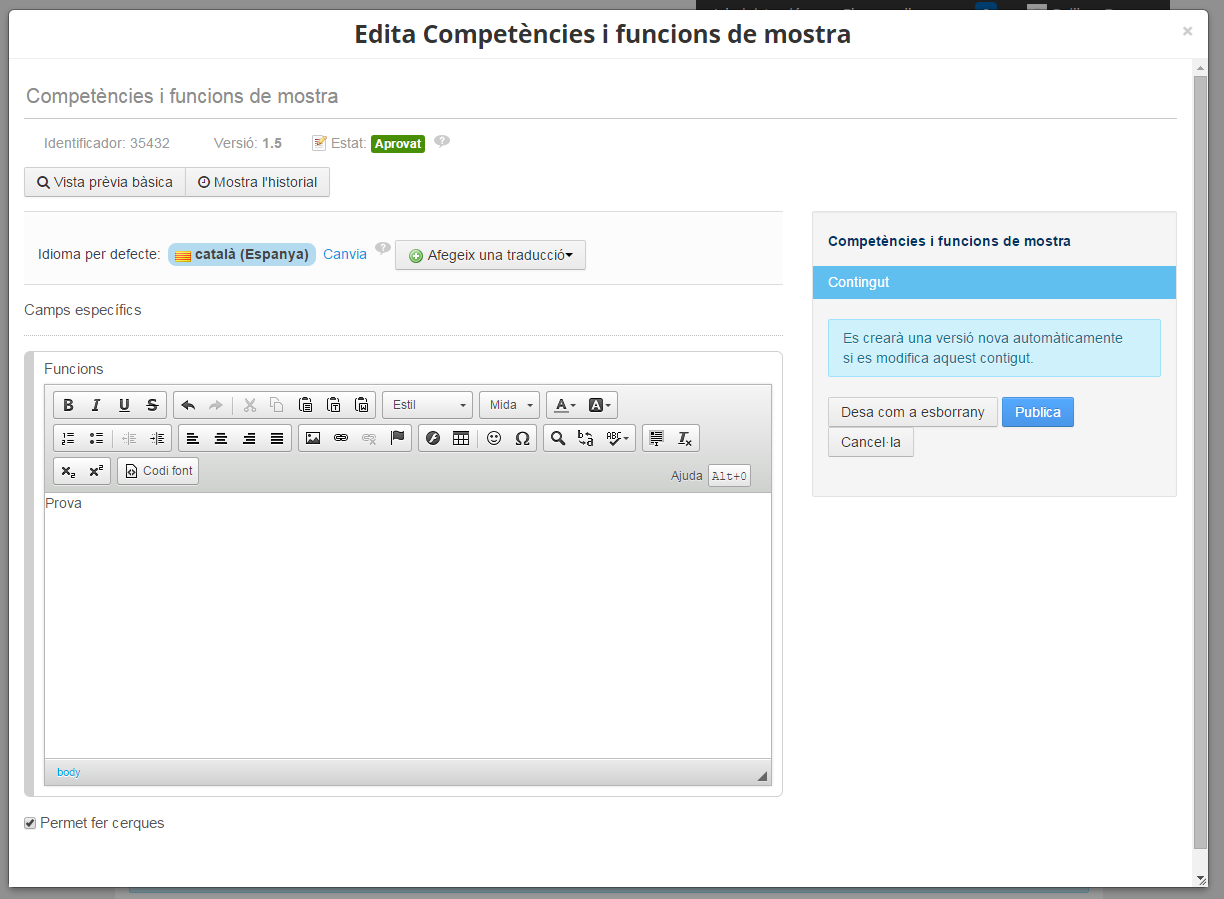The image size is (1224, 899).
Task: Open the Mida font size dropdown
Action: tap(509, 405)
